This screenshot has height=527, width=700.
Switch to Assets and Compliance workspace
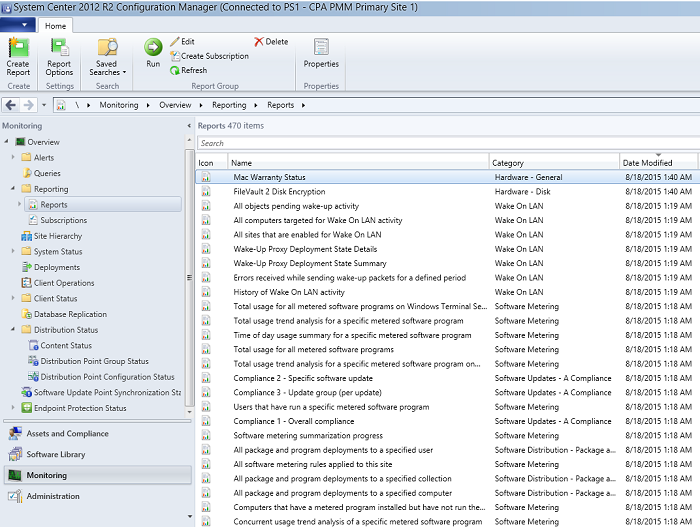(97, 433)
